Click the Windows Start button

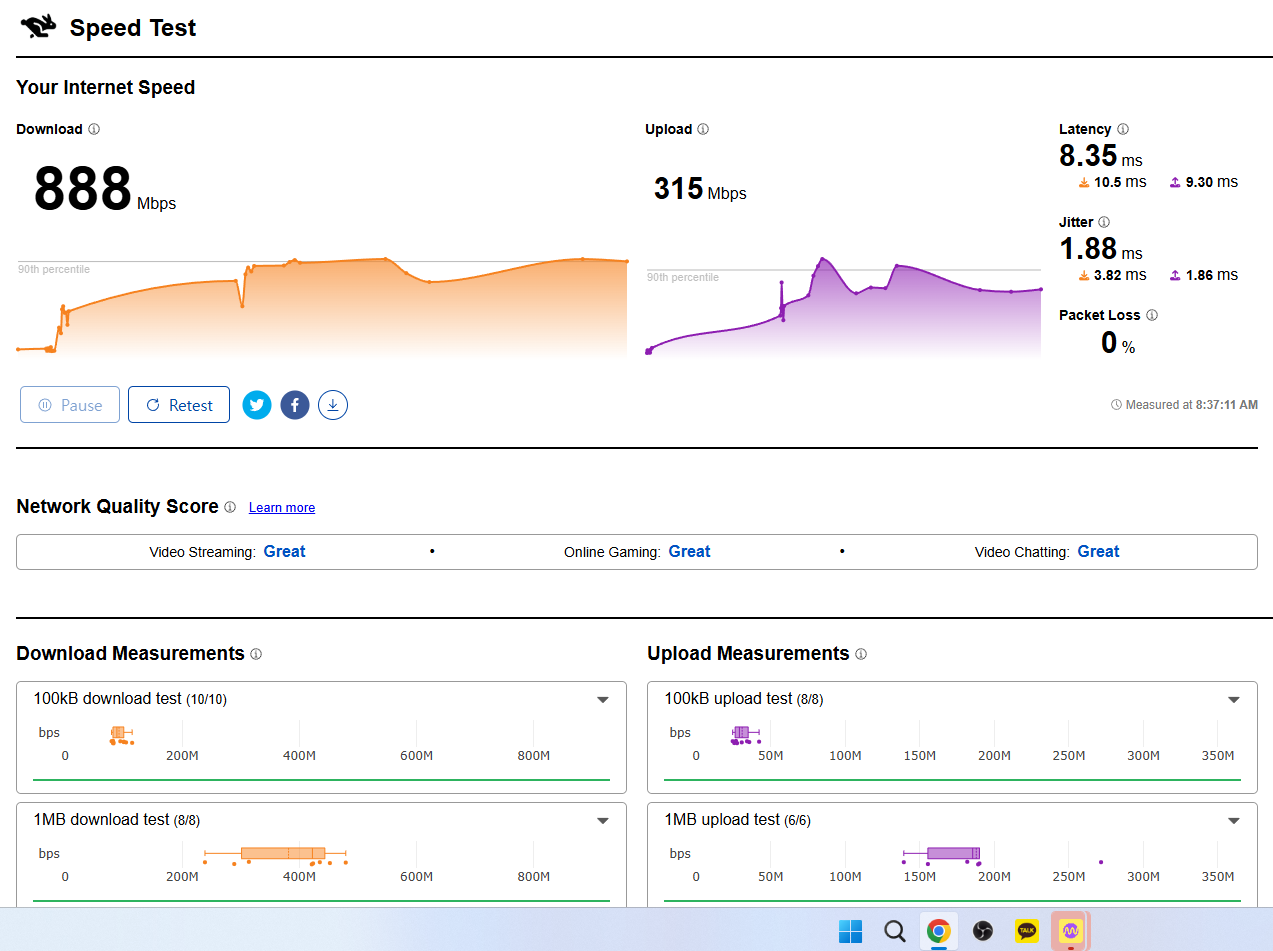pyautogui.click(x=851, y=931)
